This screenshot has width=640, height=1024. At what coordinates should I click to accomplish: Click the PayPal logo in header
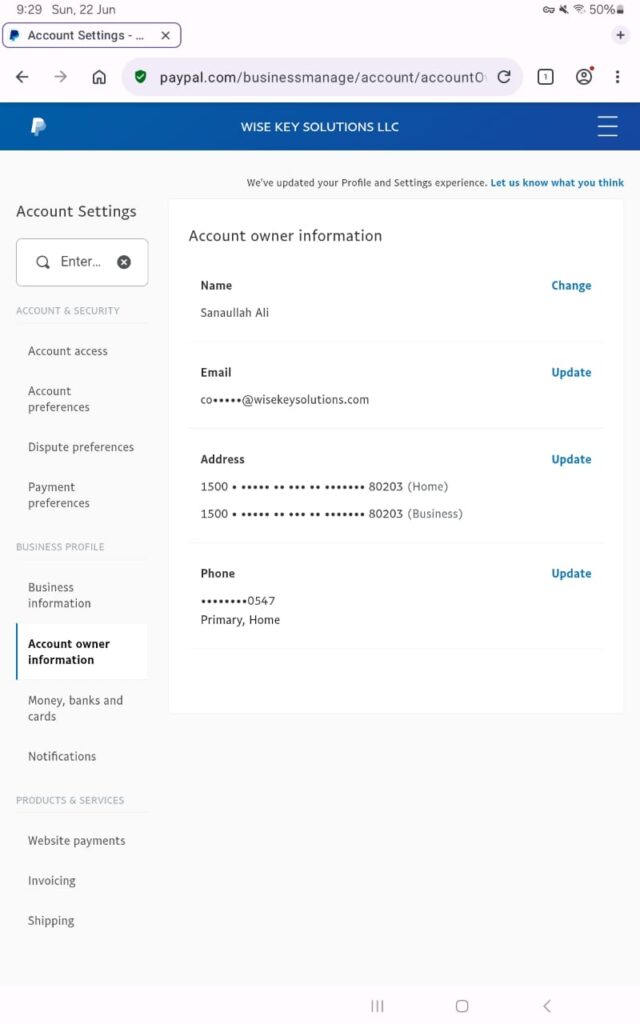[38, 127]
